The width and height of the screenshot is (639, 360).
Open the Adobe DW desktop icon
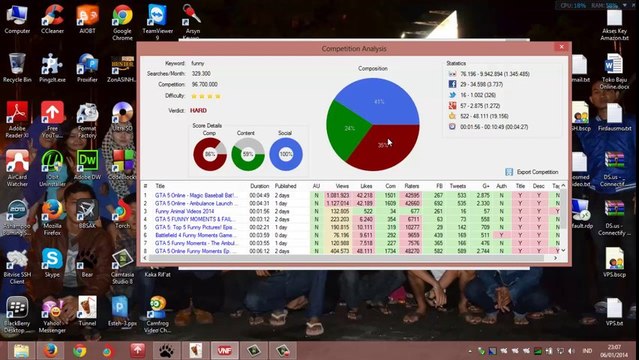click(87, 165)
